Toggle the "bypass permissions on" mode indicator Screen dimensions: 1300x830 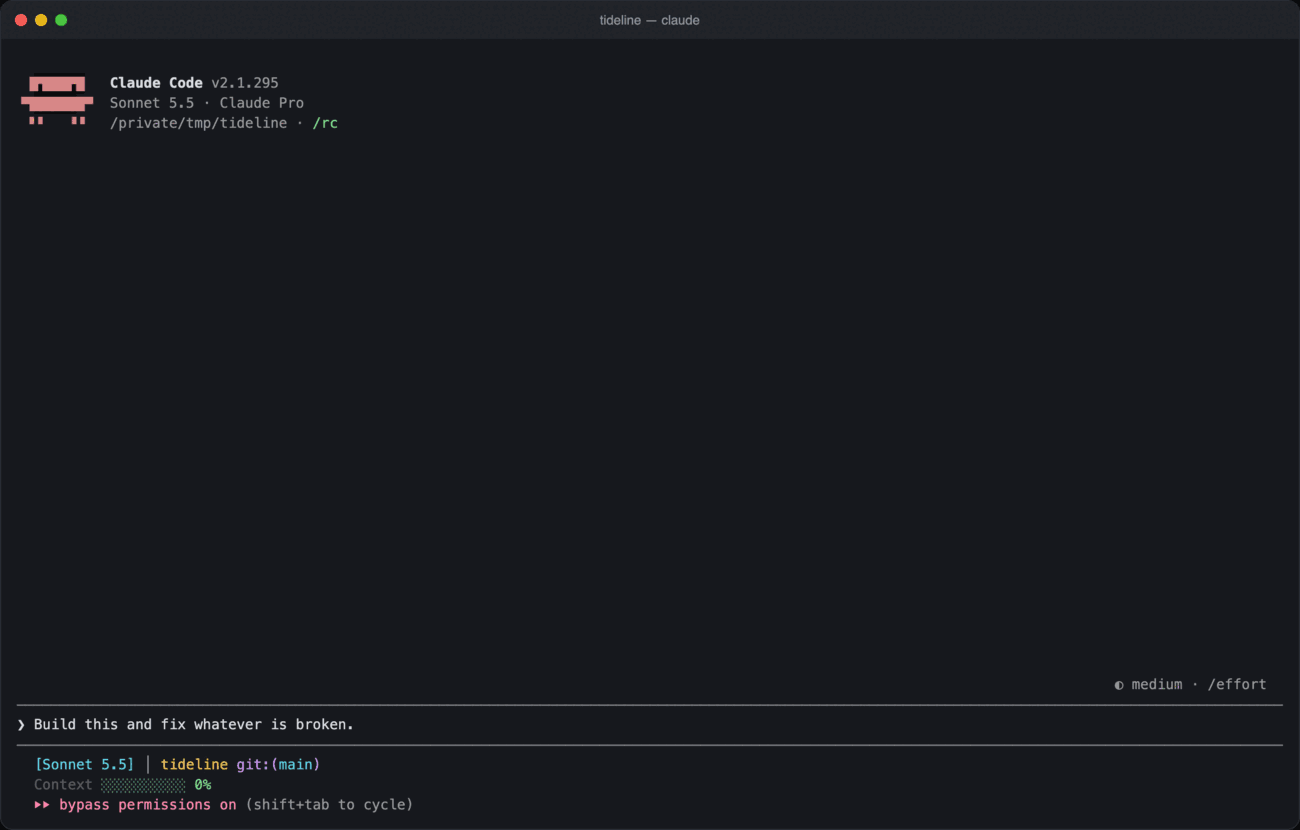click(148, 805)
